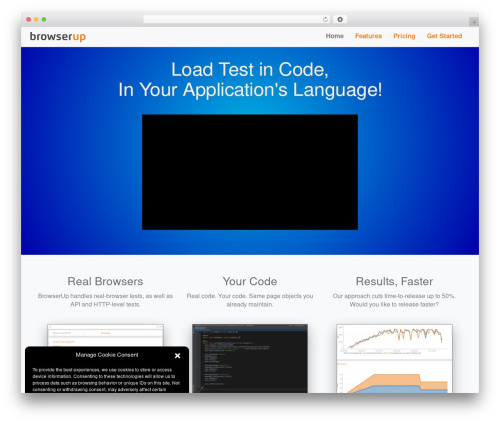The width and height of the screenshot is (500, 423).
Task: Open the Pricing page
Action: pos(404,36)
